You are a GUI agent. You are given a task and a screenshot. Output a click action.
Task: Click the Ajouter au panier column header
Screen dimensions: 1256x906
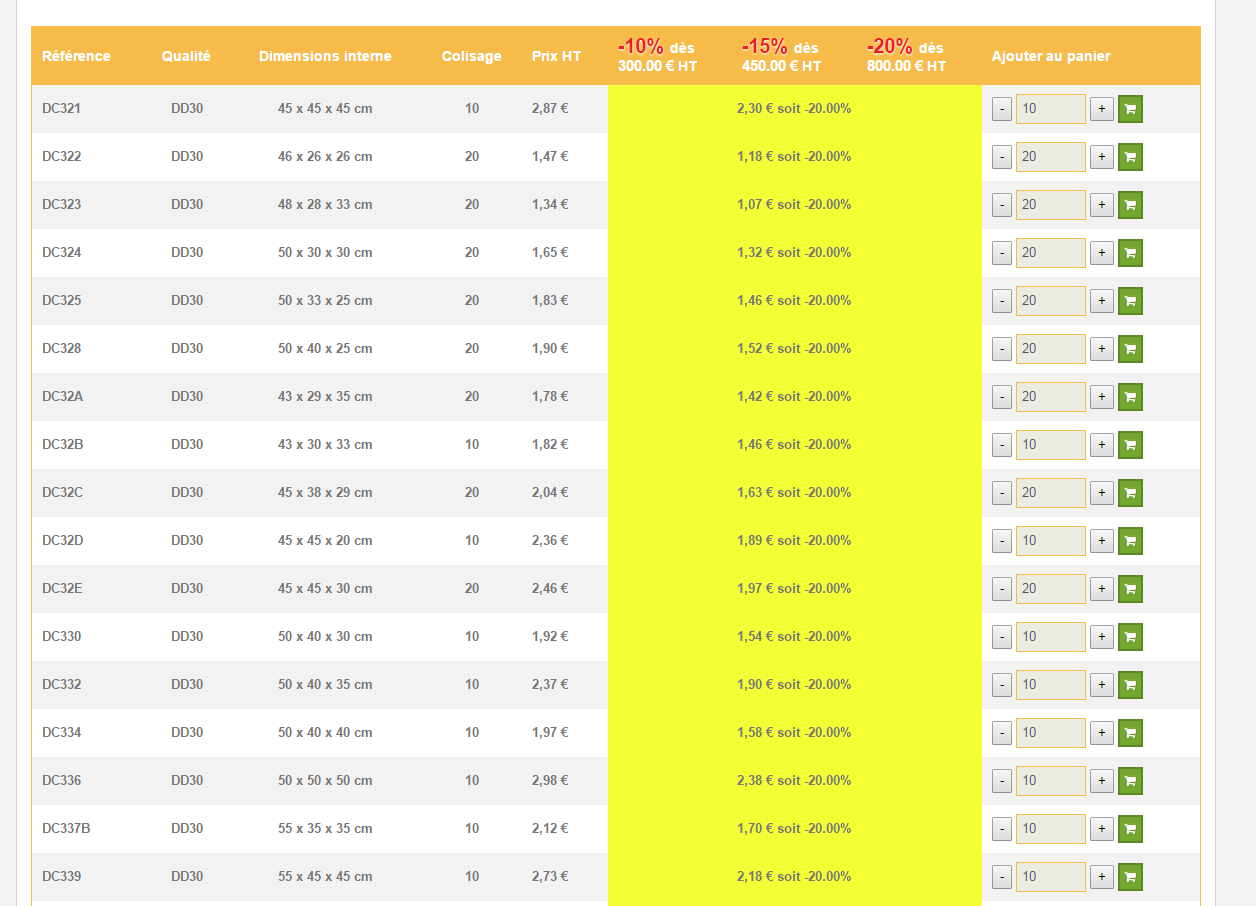(1051, 56)
